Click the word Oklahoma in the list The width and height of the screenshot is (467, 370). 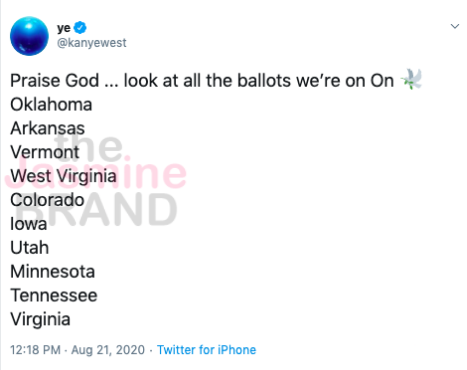point(51,105)
